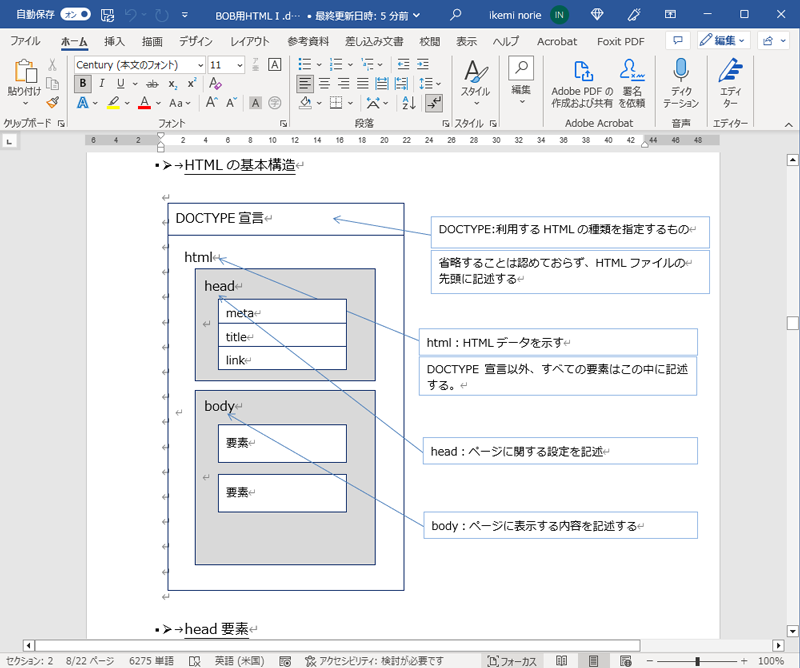Apply subscript formatting
800x668 pixels.
[x=173, y=84]
